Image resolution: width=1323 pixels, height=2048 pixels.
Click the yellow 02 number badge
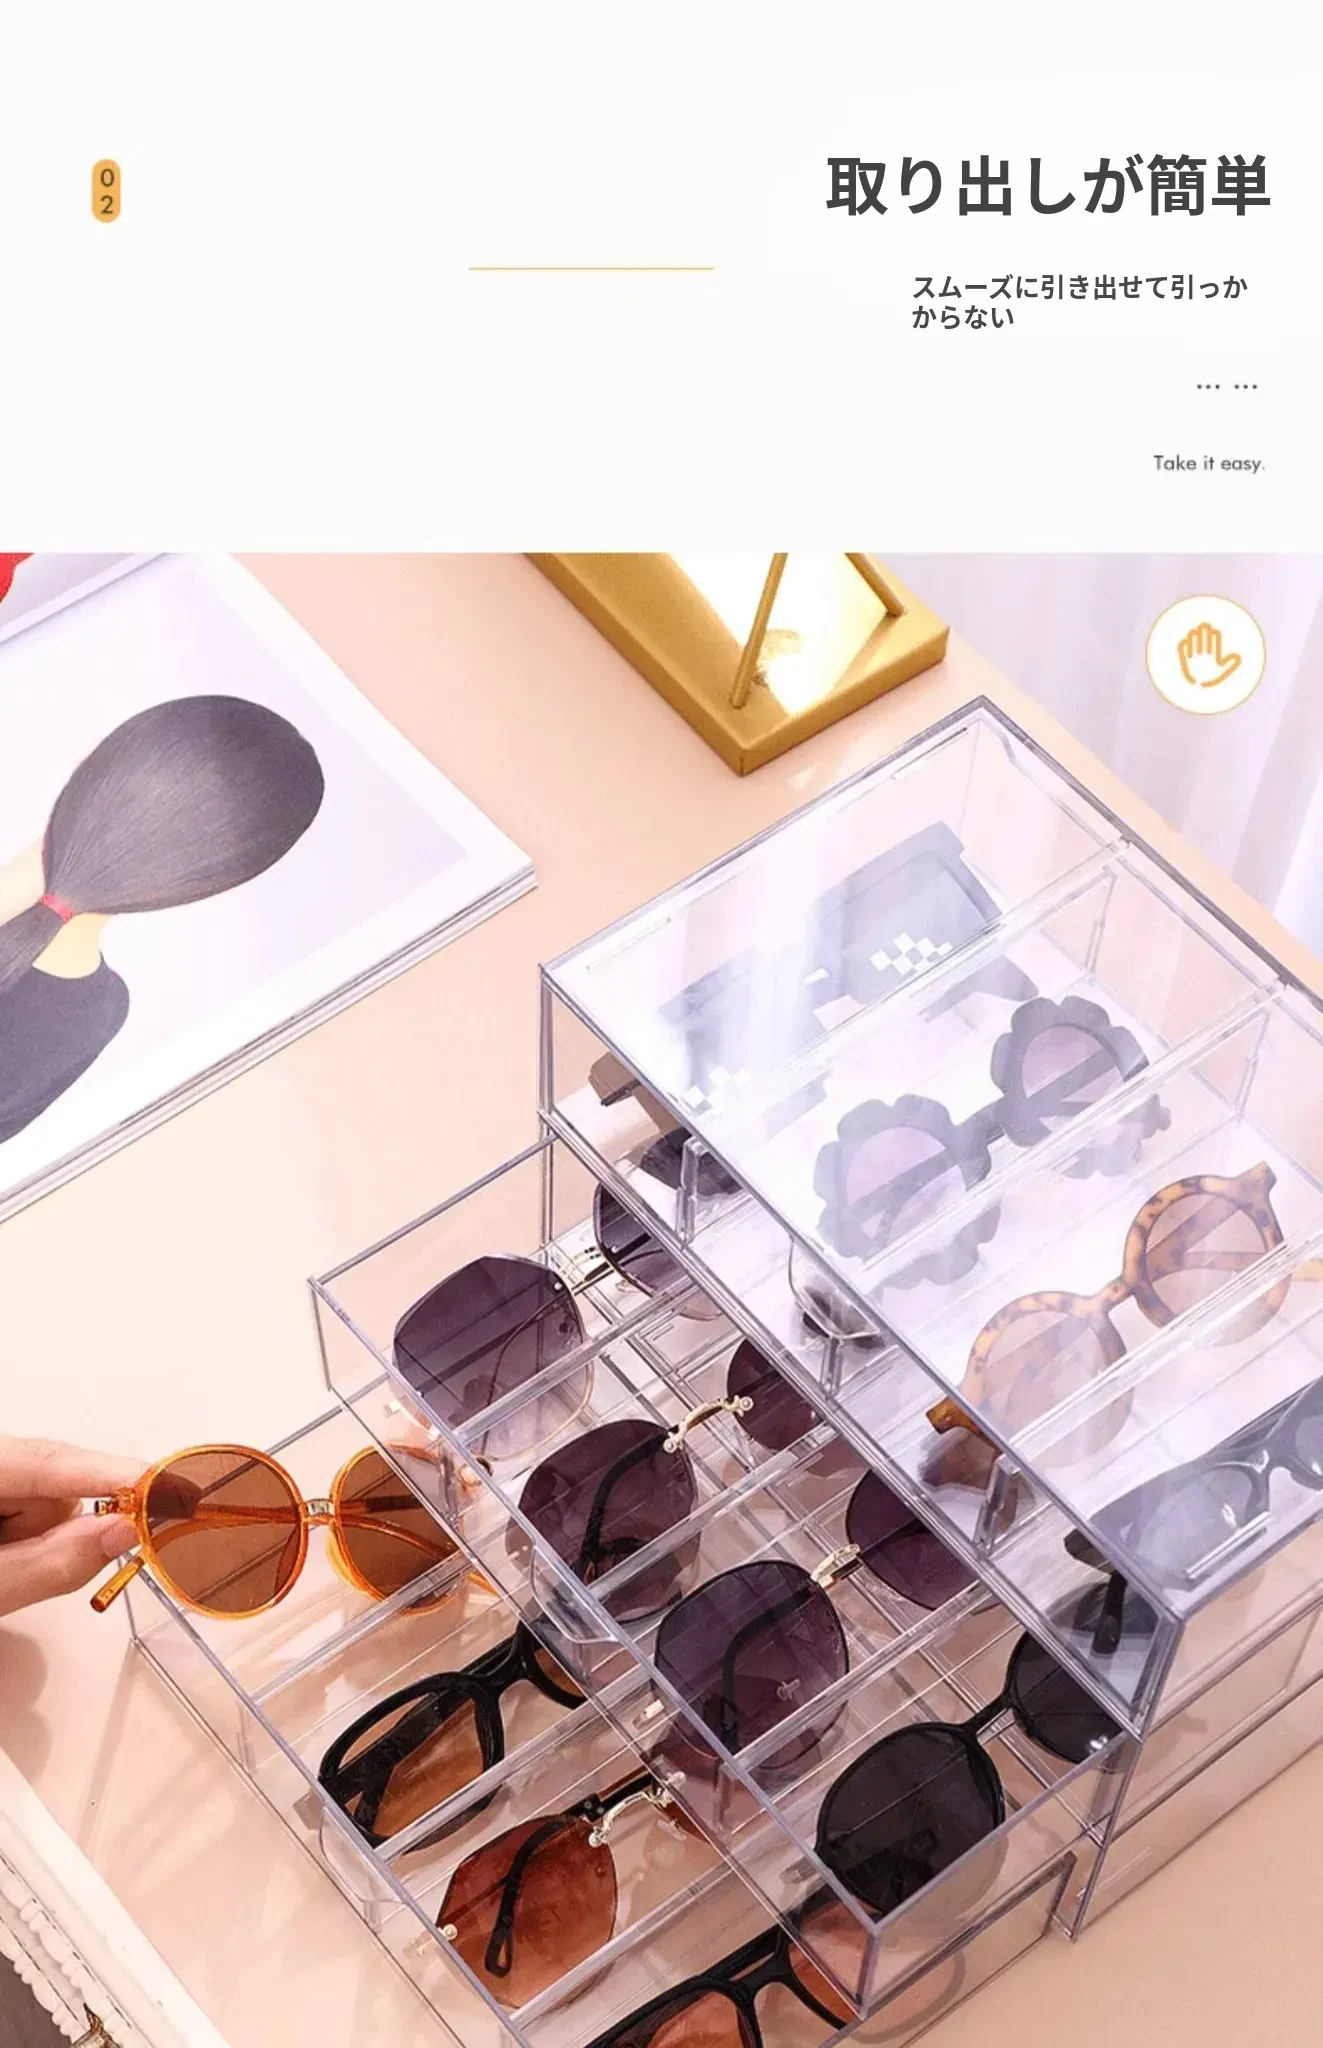pos(106,190)
